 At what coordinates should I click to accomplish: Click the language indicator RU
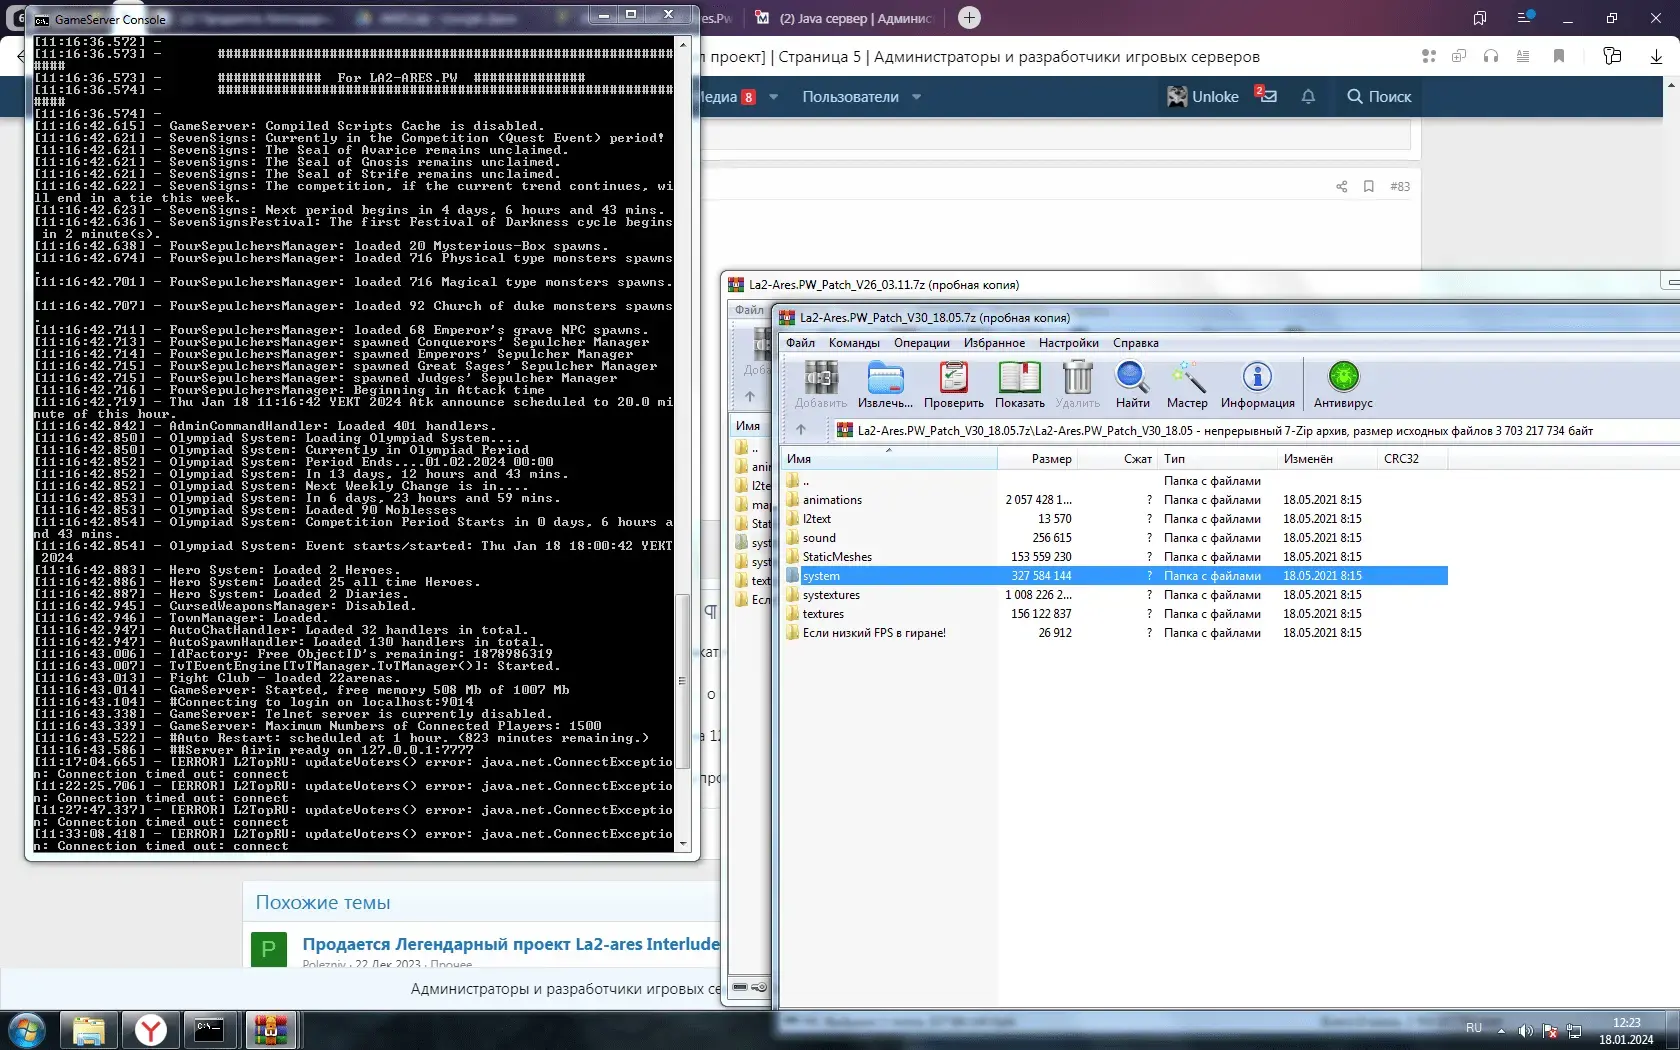point(1474,1028)
